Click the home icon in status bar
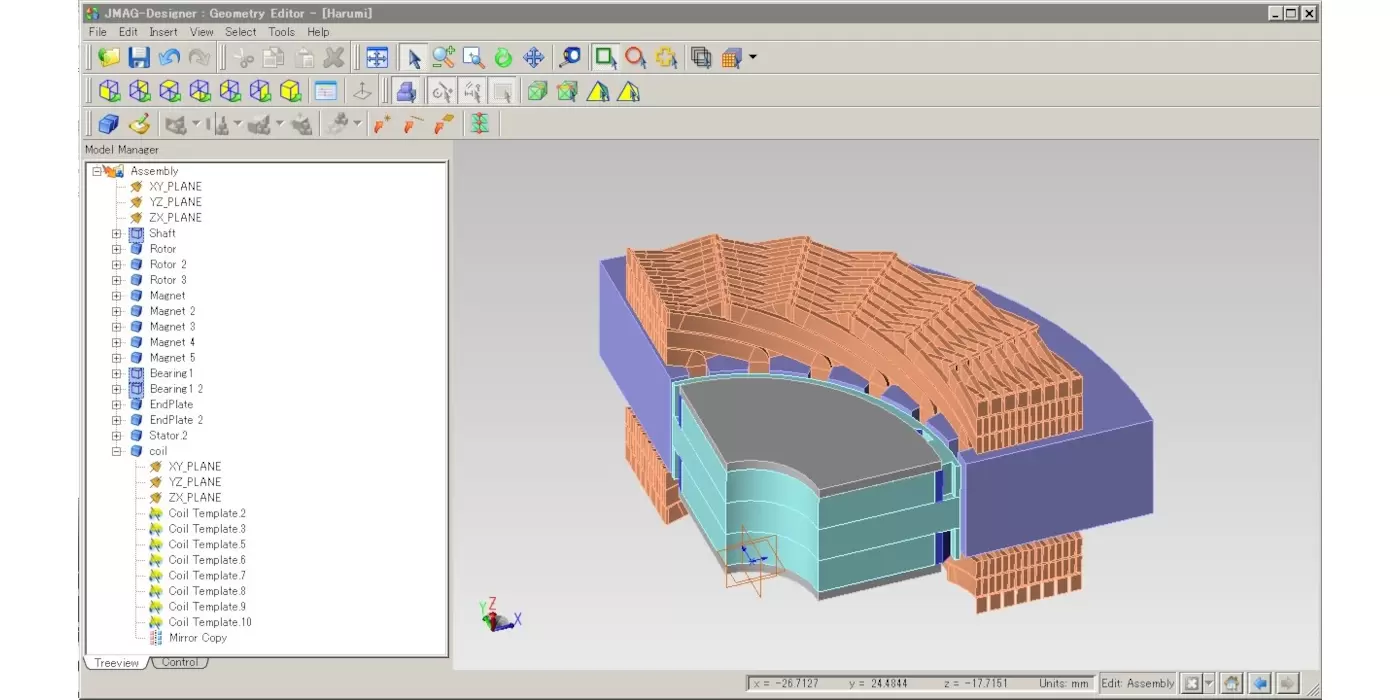Viewport: 1400px width, 700px height. click(x=1232, y=683)
